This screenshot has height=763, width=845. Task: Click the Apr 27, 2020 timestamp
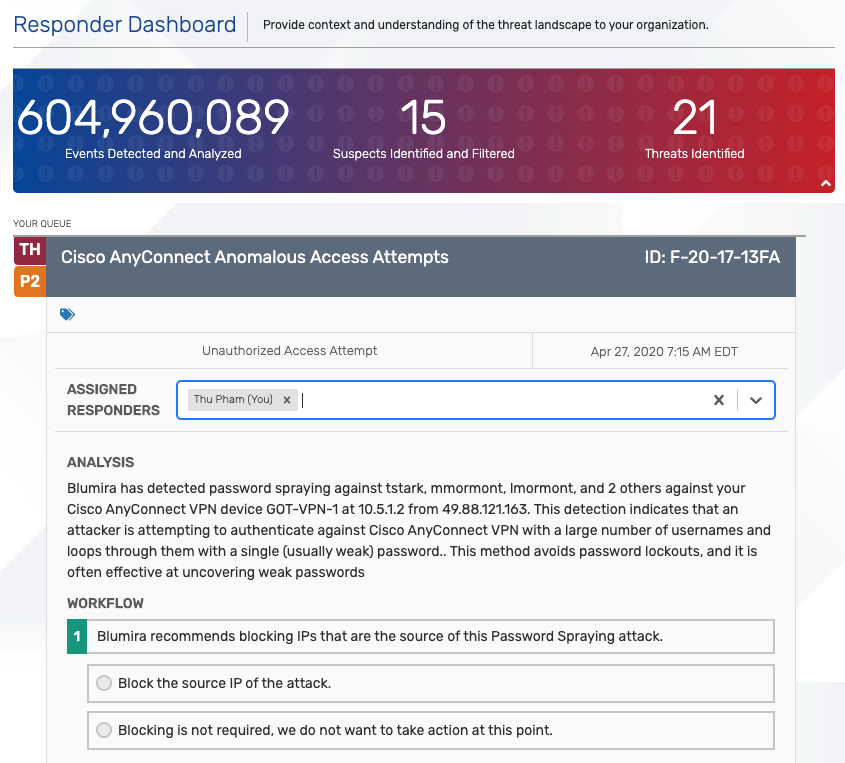[664, 352]
